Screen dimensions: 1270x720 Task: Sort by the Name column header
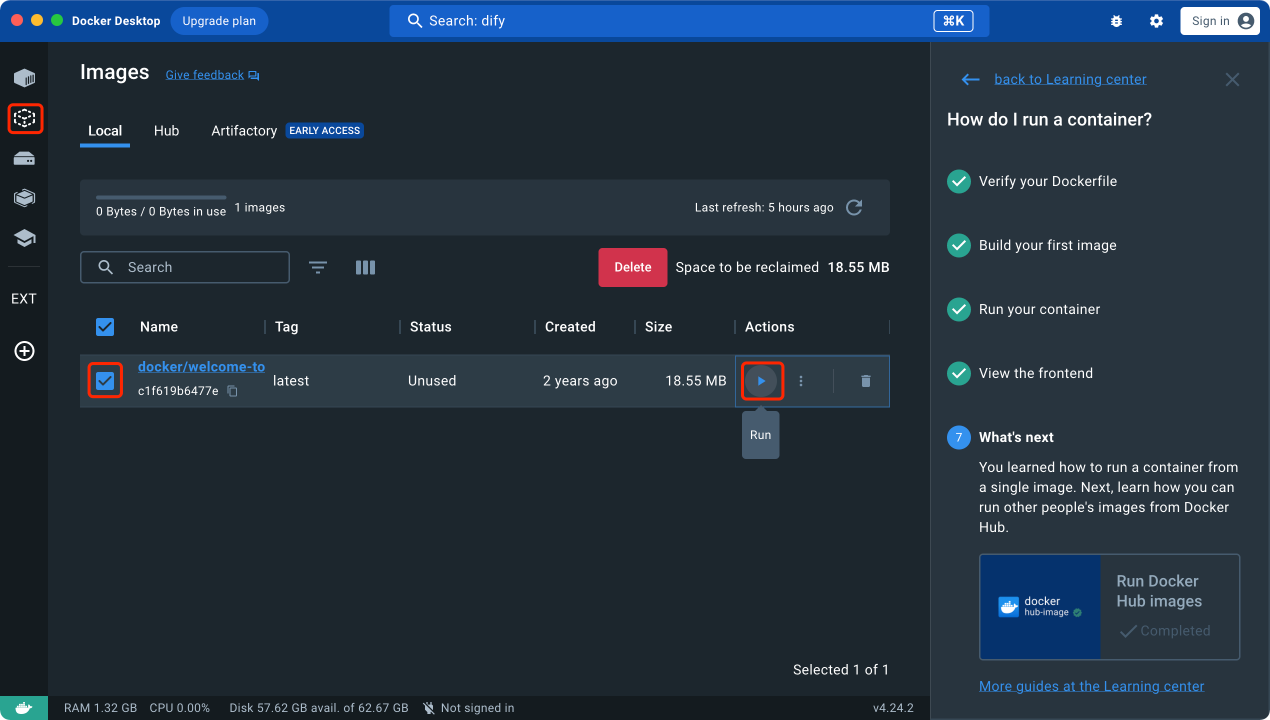[159, 327]
